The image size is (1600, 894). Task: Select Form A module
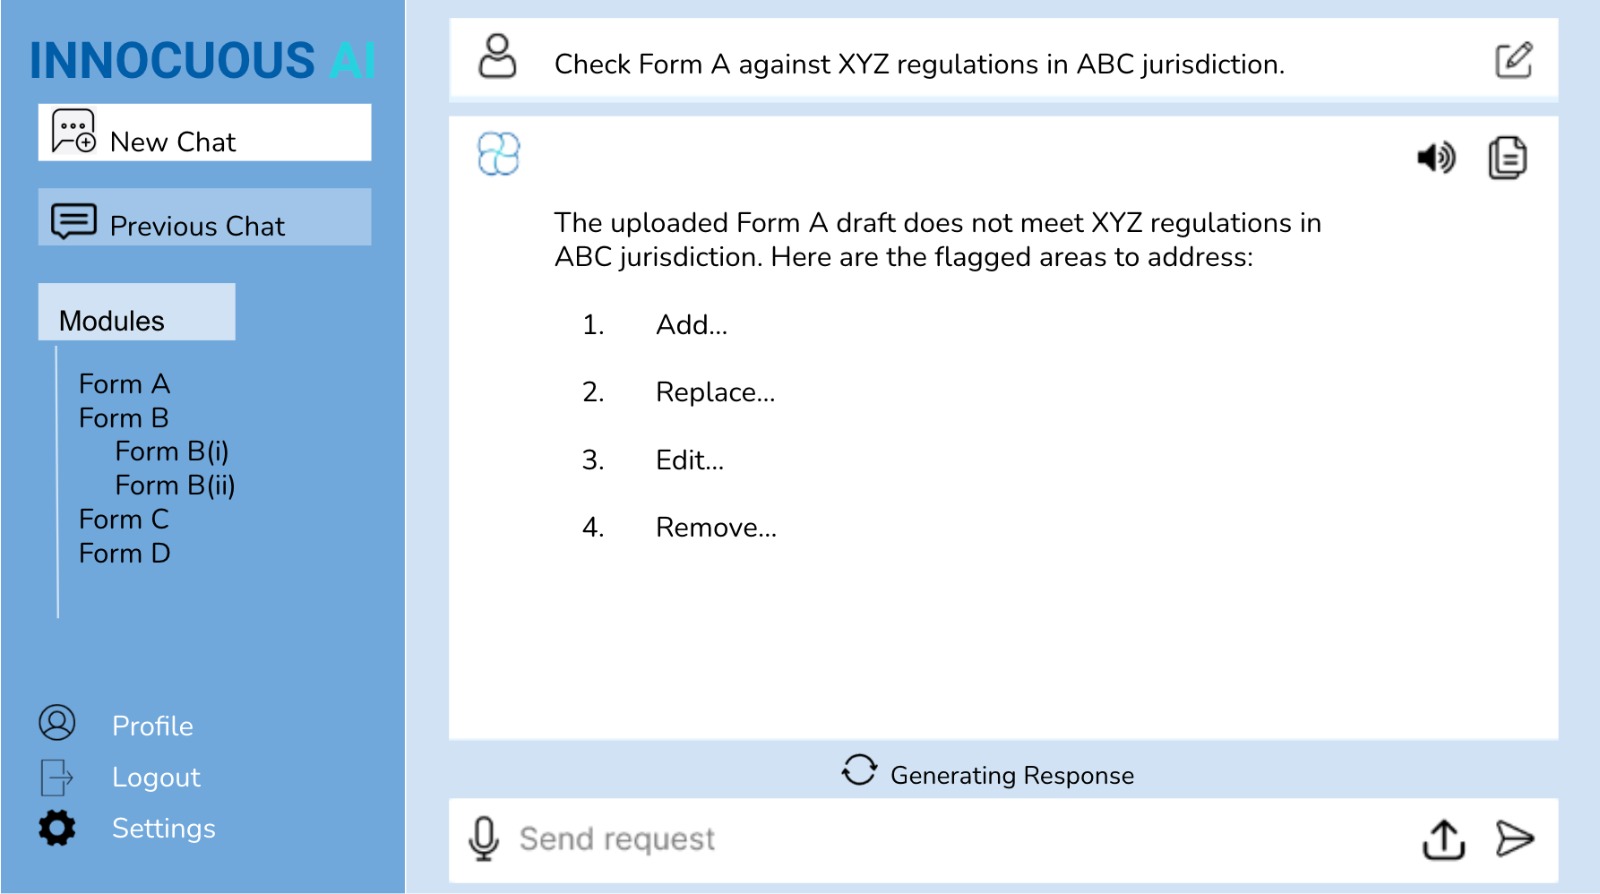click(x=124, y=384)
